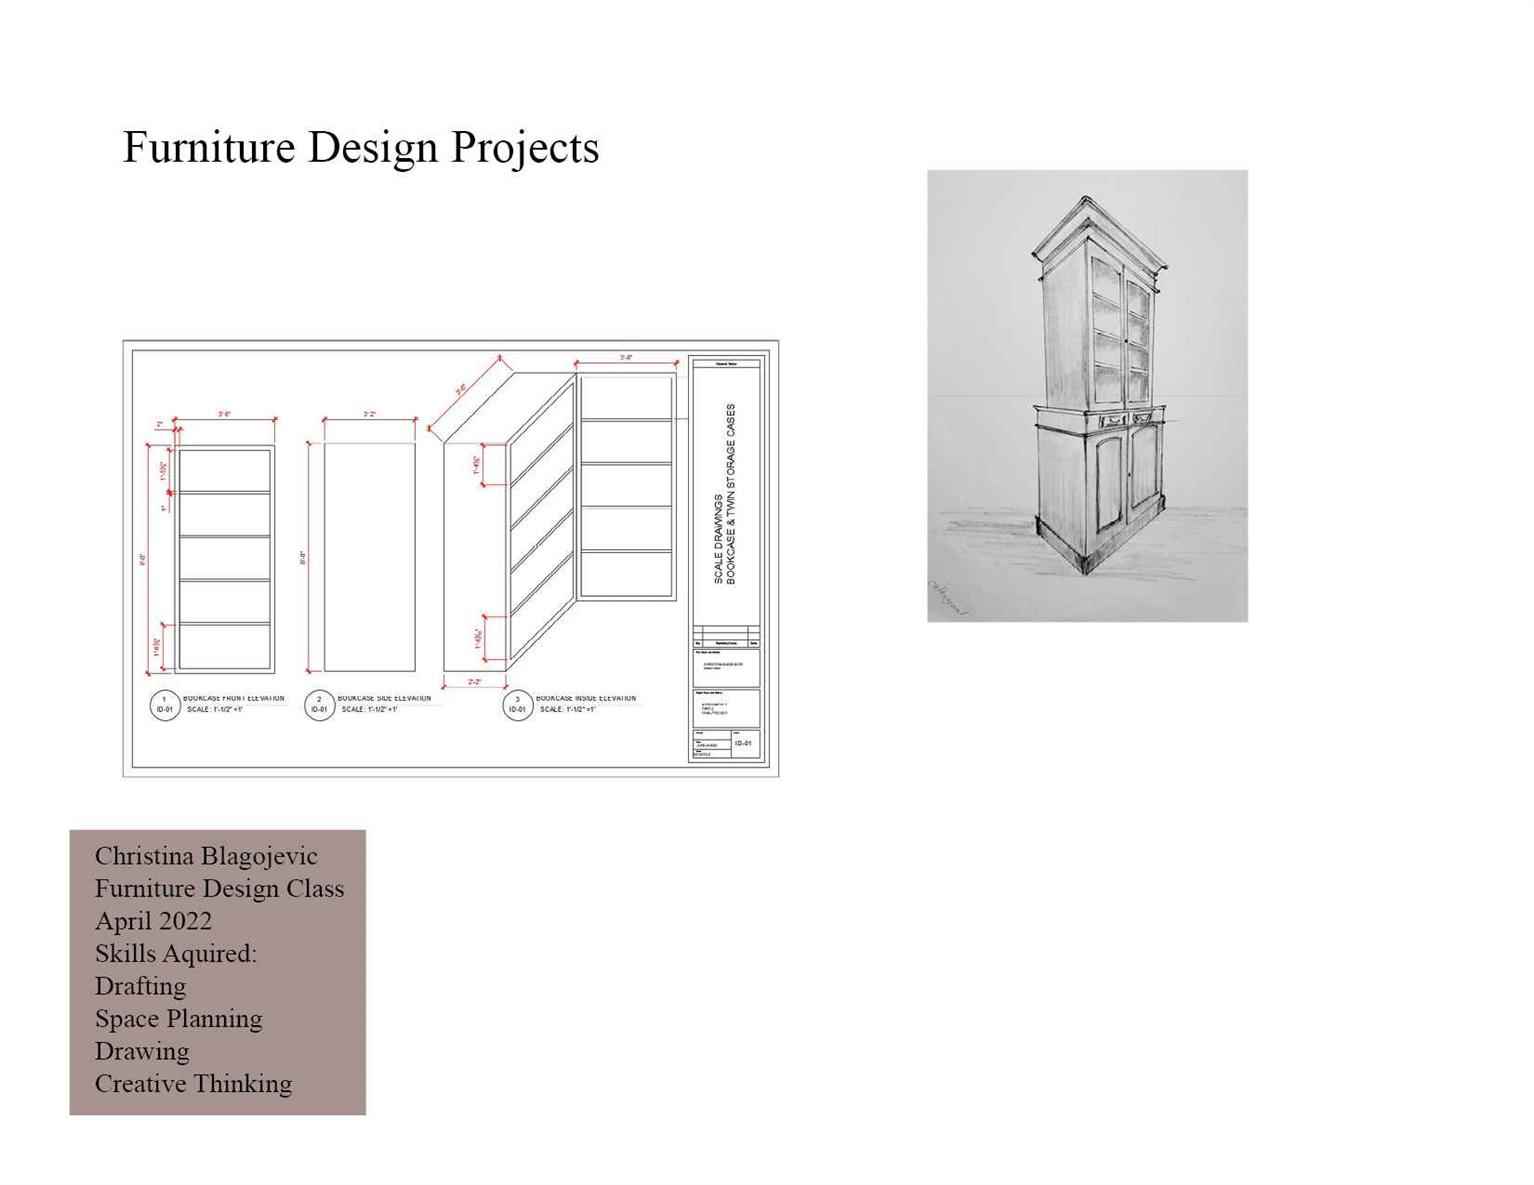
Task: Click the 'BOOKCASE & TWIN STORAGE CASES' title
Action: tap(731, 495)
